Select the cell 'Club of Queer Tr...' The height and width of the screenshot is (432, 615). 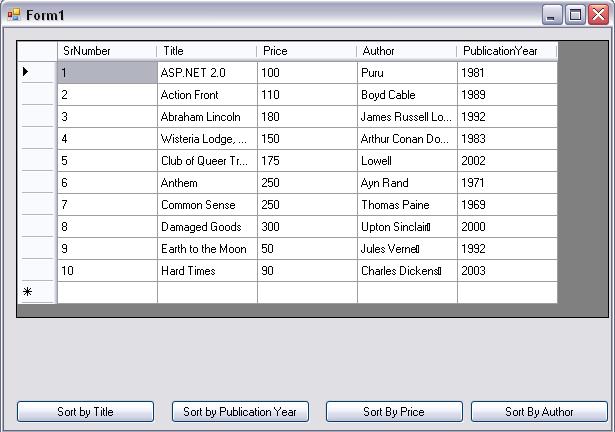point(207,160)
